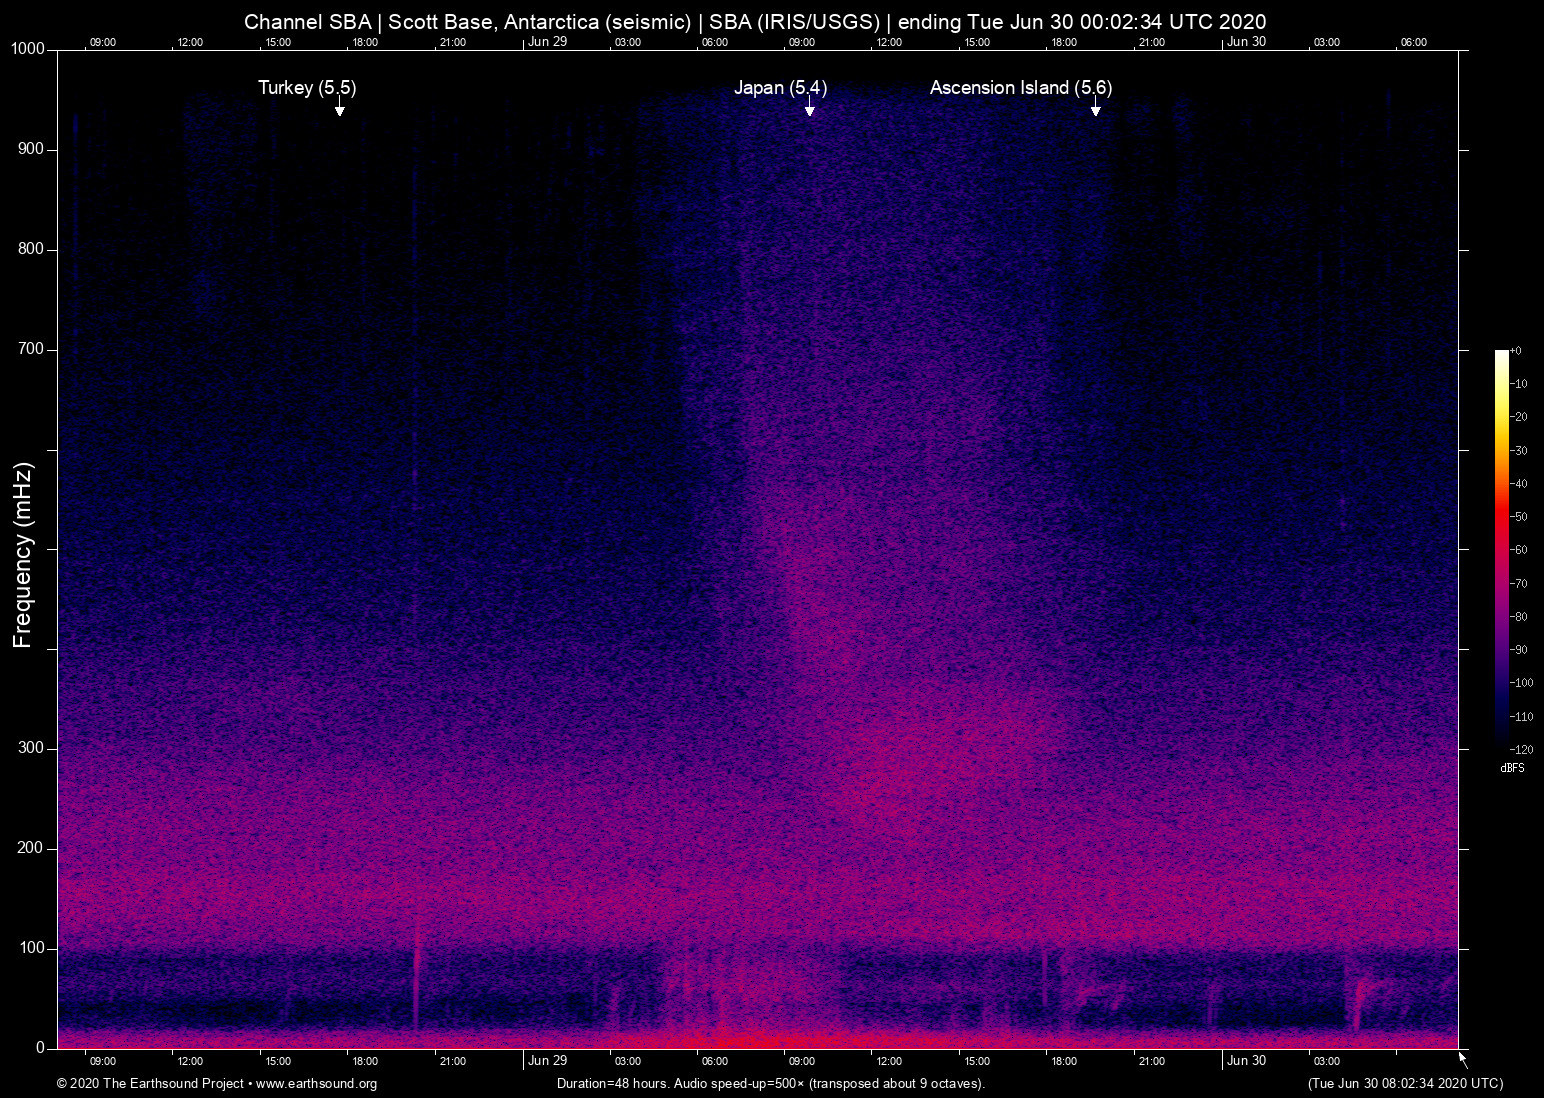The image size is (1544, 1098).
Task: Click the Jun 30 marker on the top time axis
Action: pyautogui.click(x=1246, y=42)
